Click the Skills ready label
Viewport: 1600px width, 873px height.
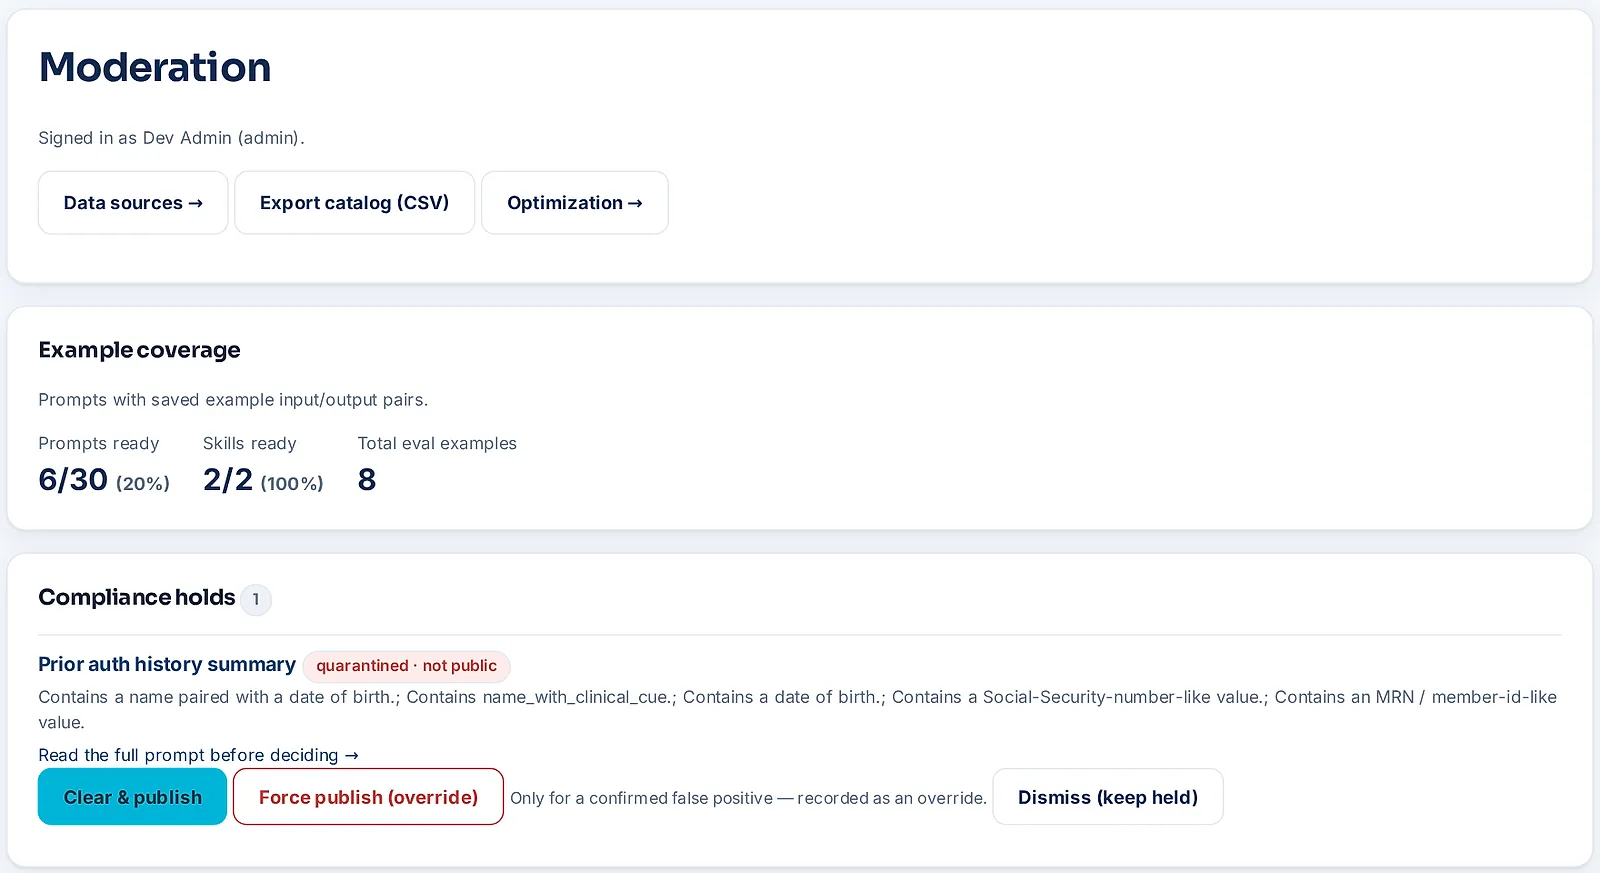250,443
